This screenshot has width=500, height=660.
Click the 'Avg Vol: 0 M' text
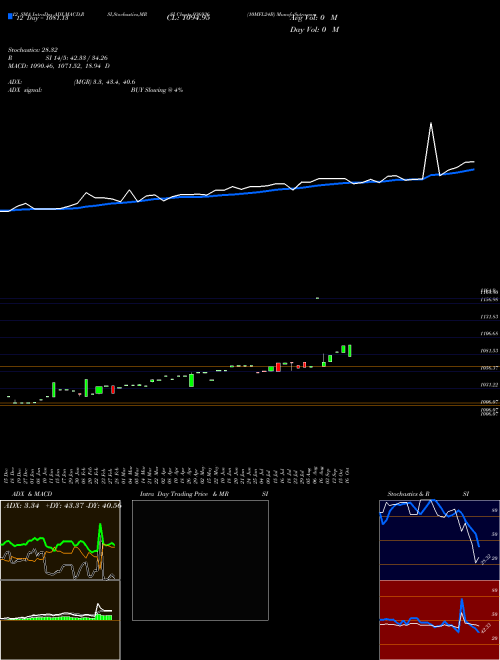pyautogui.click(x=314, y=18)
